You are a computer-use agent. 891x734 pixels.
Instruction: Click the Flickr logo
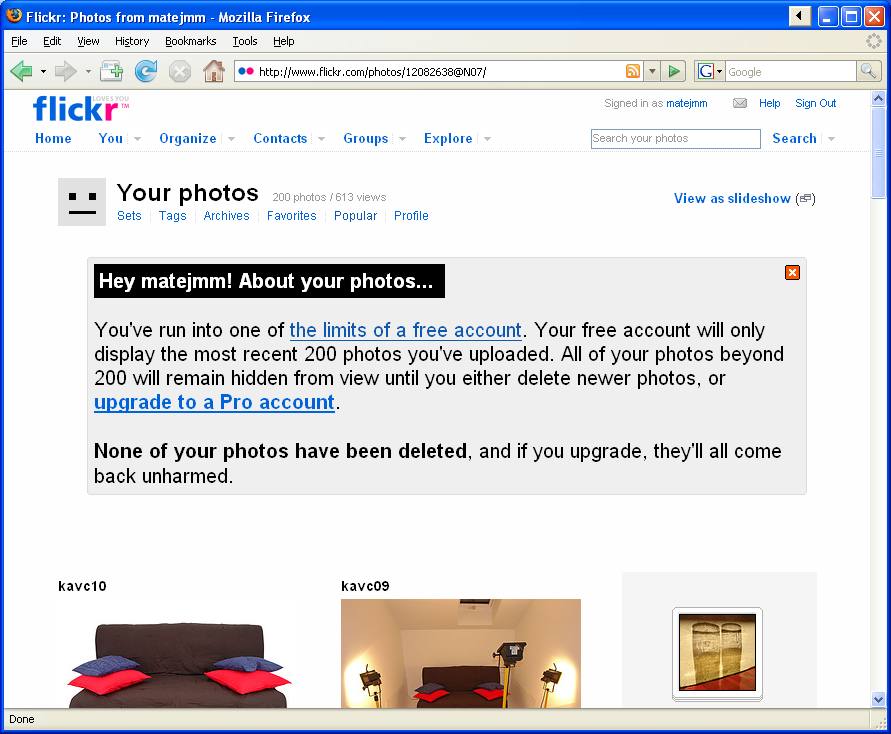pos(80,108)
